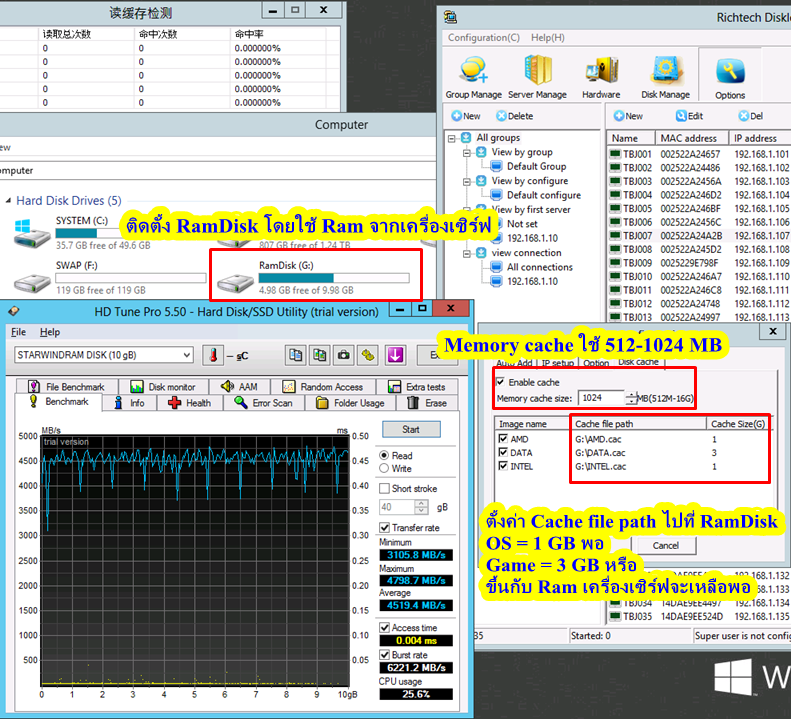This screenshot has width=791, height=719.
Task: Select the Write radio button
Action: [384, 468]
